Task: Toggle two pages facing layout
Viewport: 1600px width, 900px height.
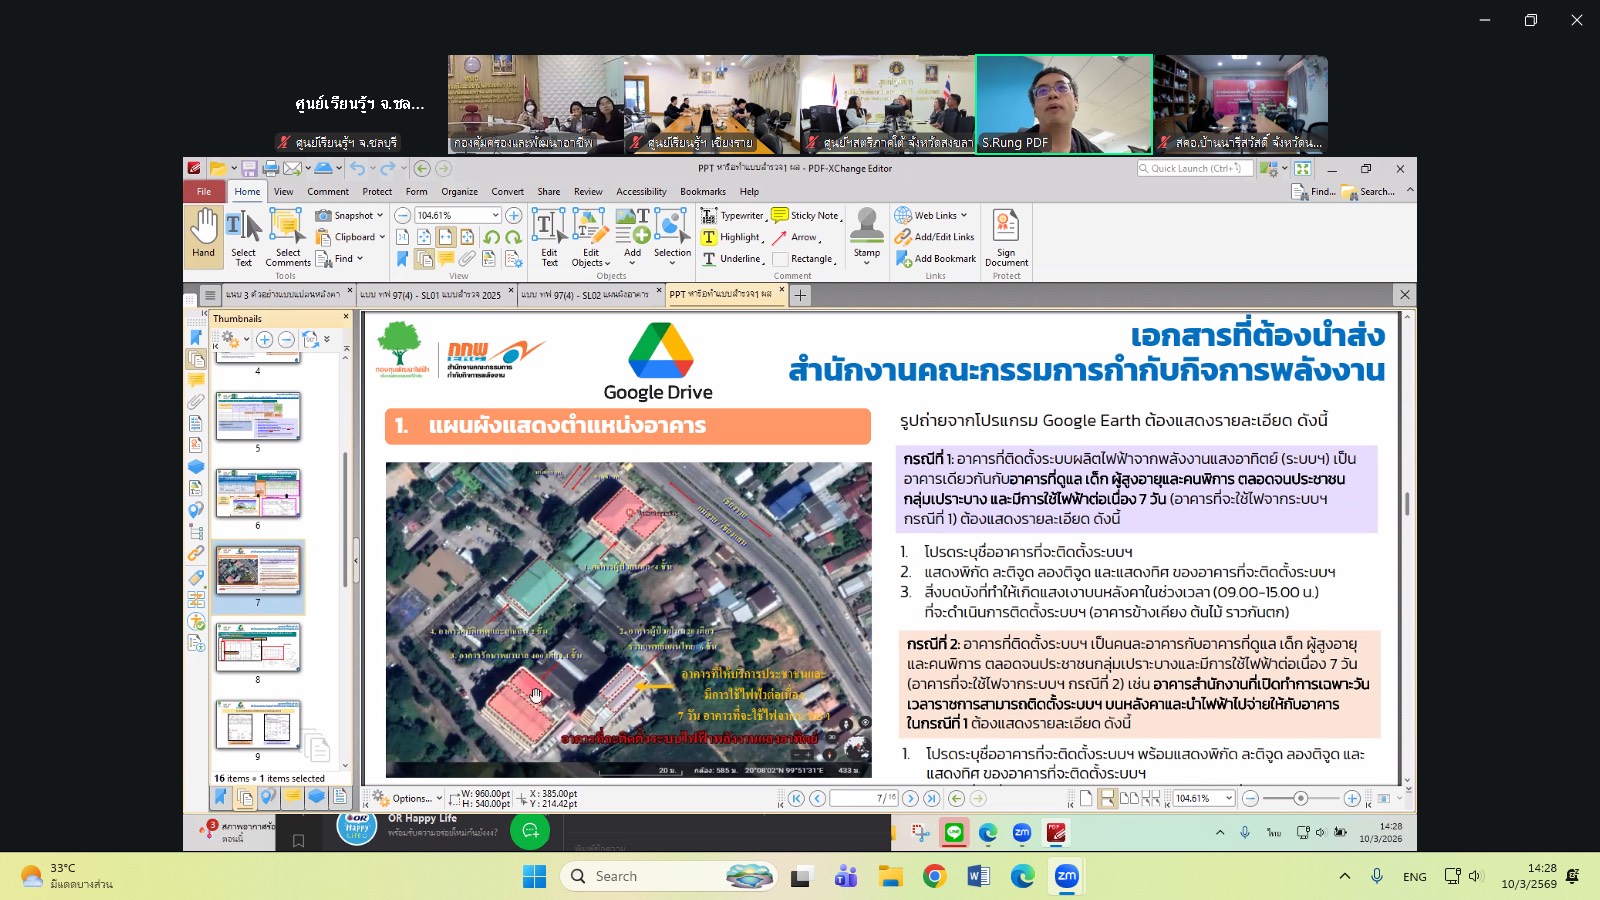Action: point(1129,798)
